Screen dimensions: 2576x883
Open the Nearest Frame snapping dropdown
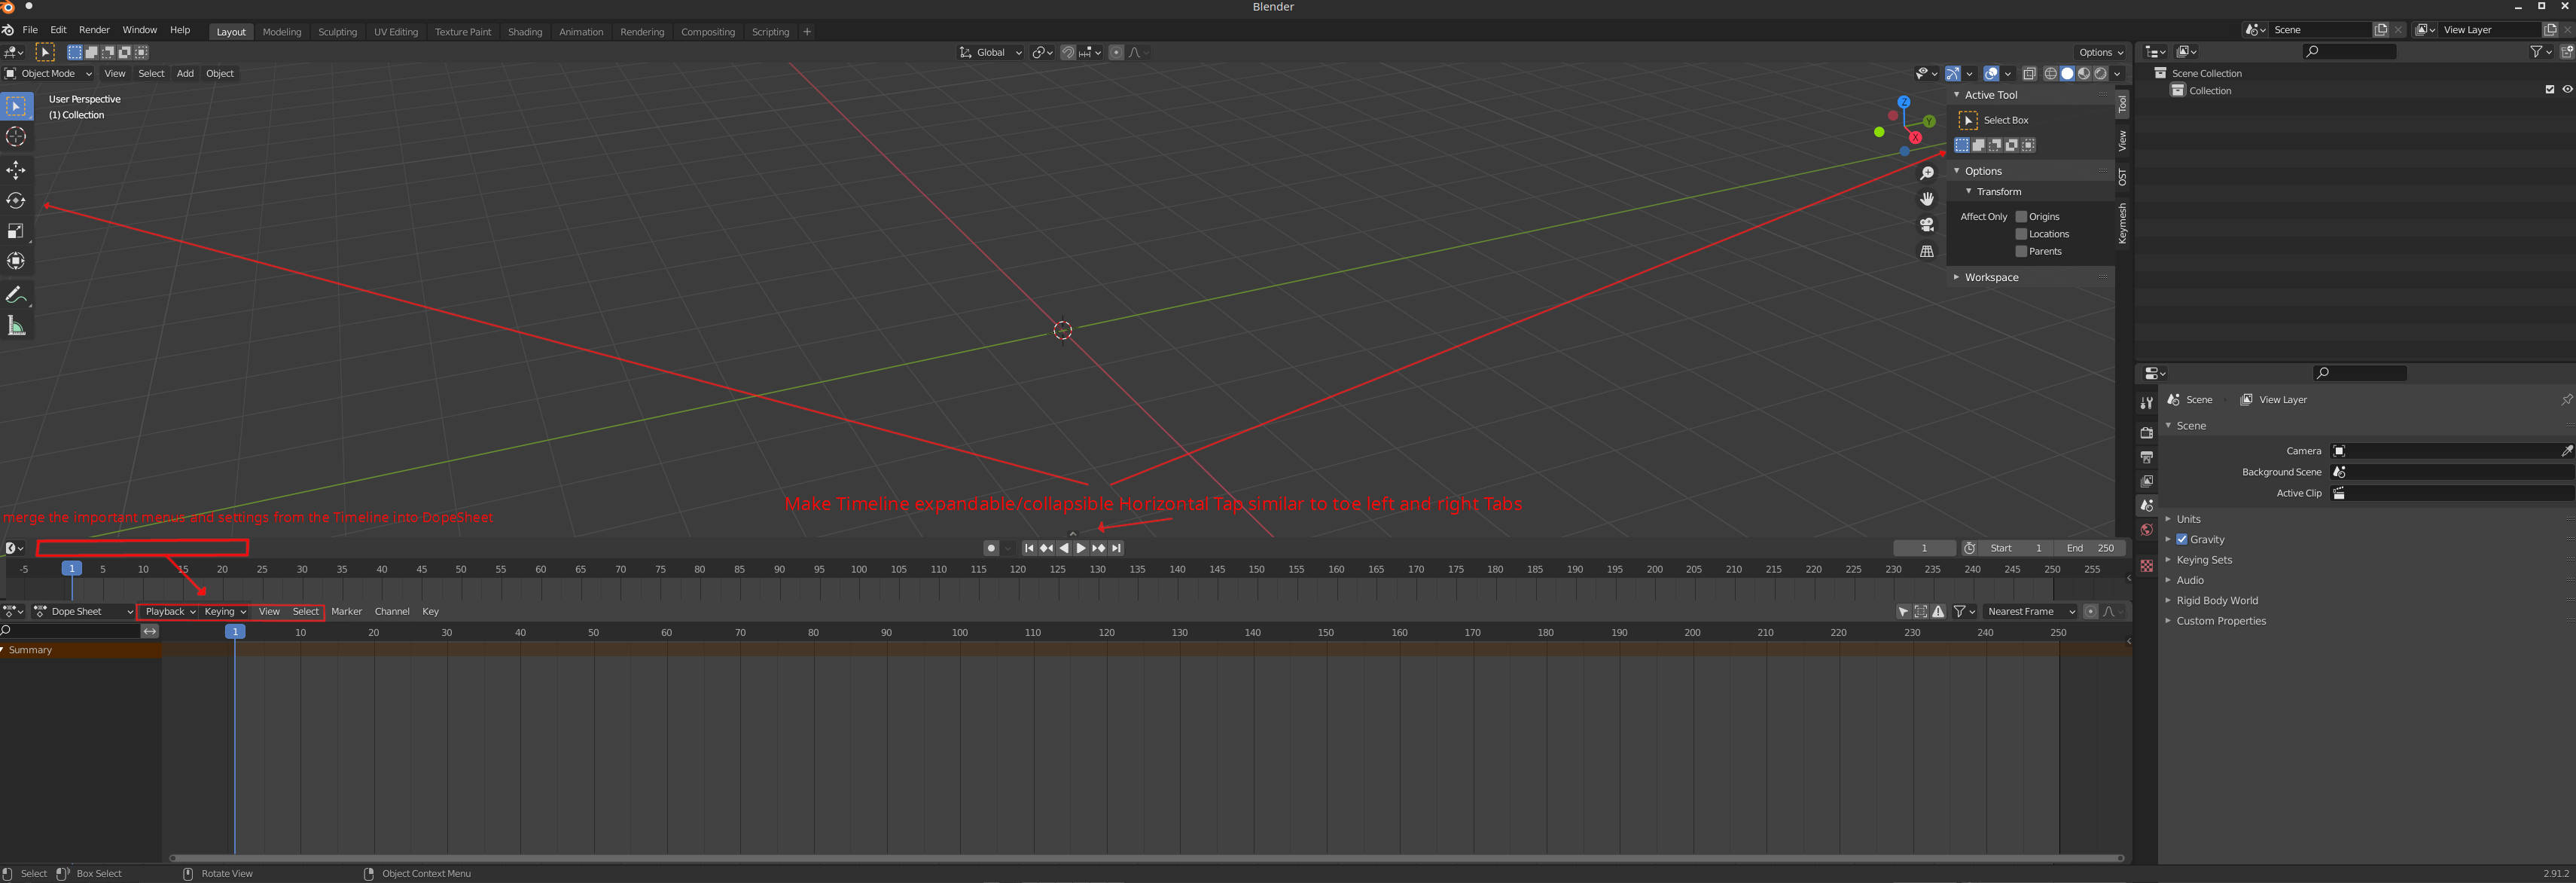tap(2031, 611)
